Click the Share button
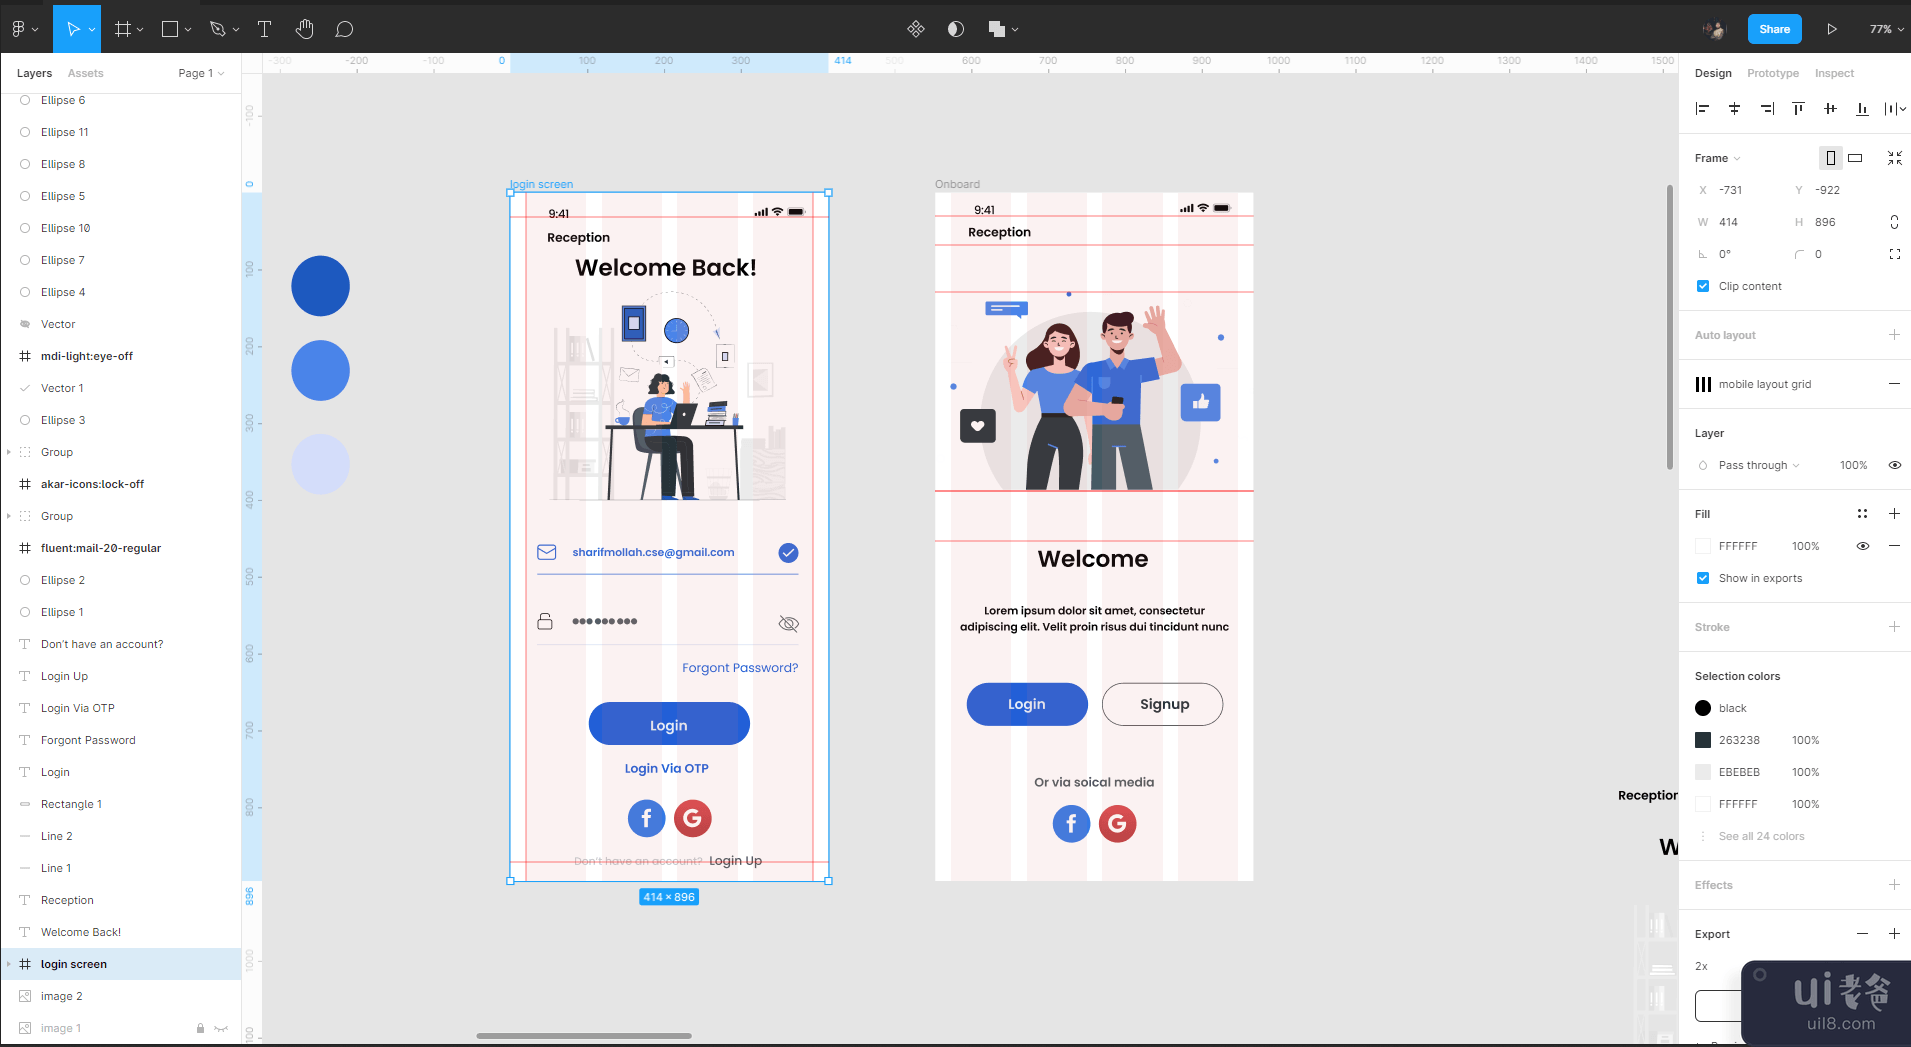1911x1047 pixels. [x=1774, y=29]
